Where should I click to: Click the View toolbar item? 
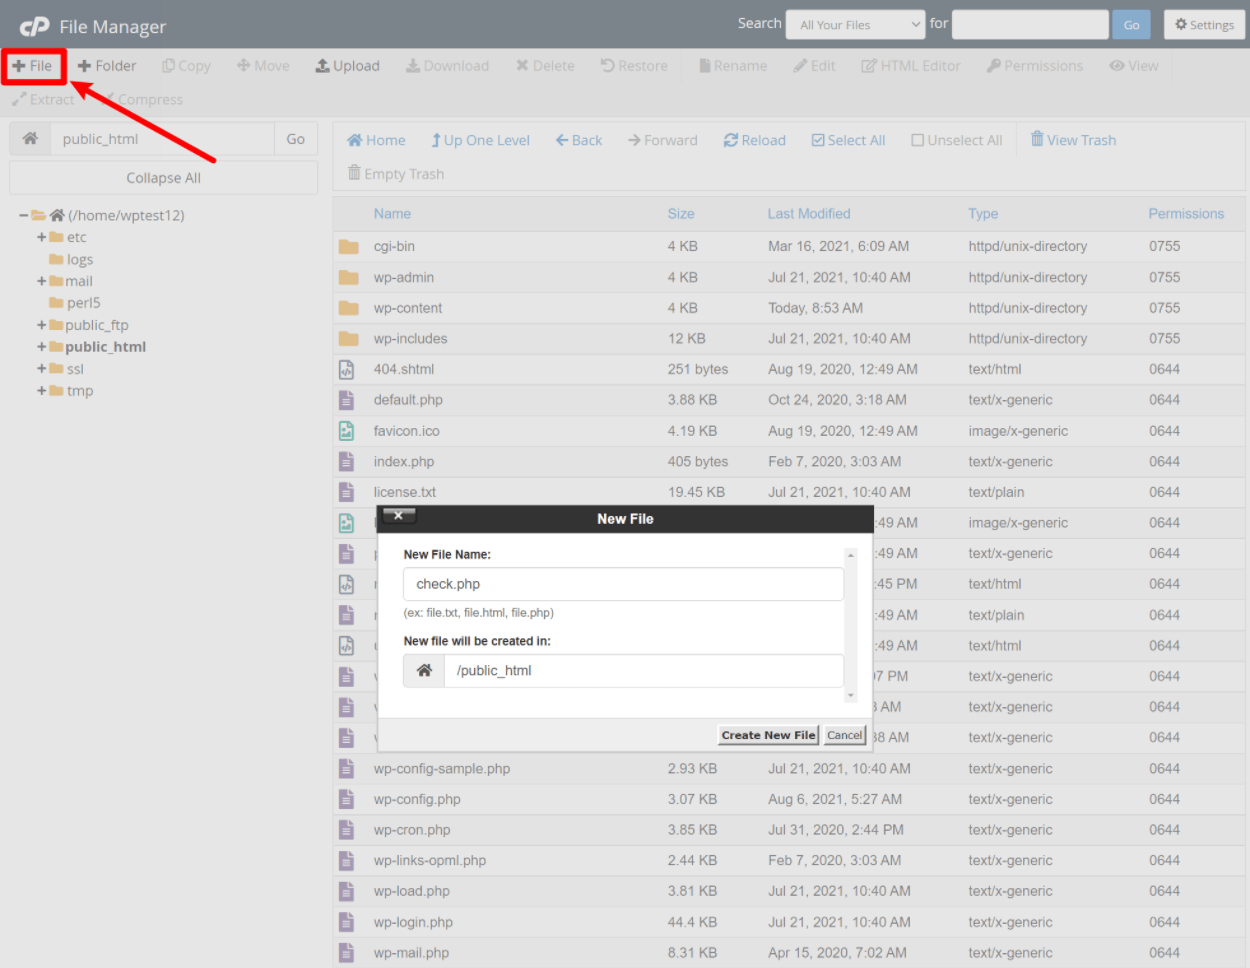1134,66
